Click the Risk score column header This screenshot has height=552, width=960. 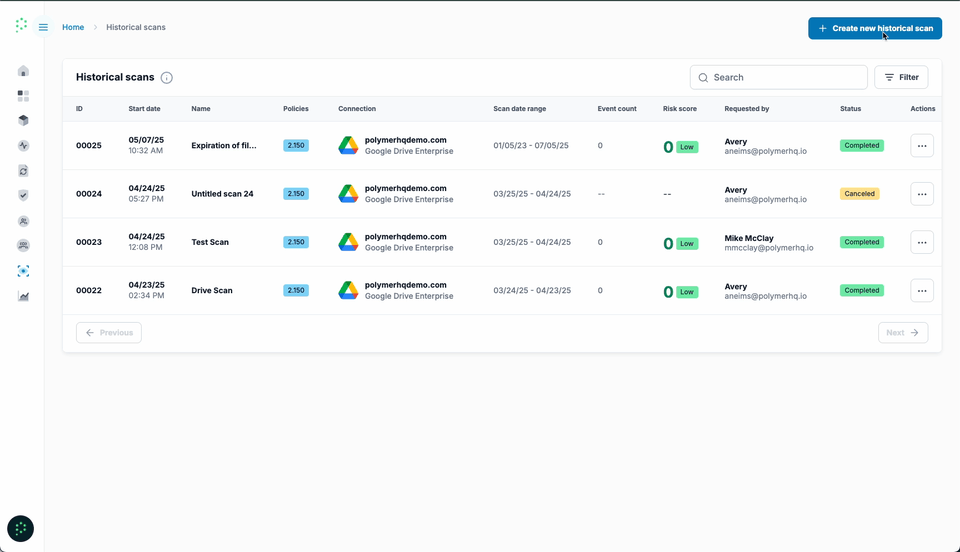pyautogui.click(x=680, y=109)
